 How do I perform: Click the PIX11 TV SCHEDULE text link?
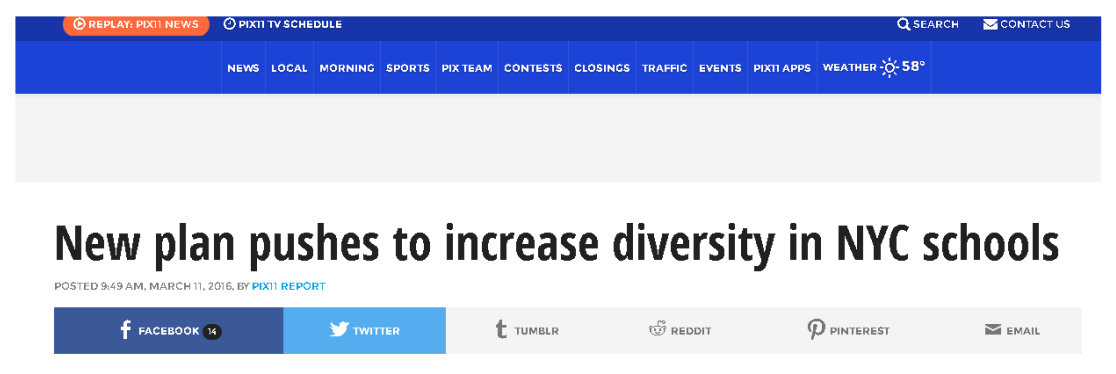290,24
